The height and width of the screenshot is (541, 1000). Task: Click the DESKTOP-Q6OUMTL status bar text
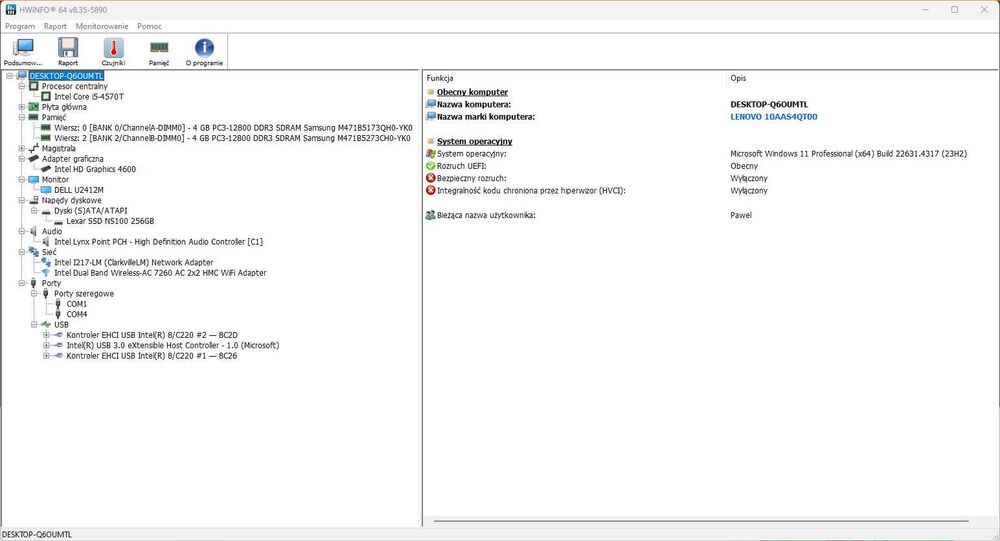pyautogui.click(x=37, y=535)
